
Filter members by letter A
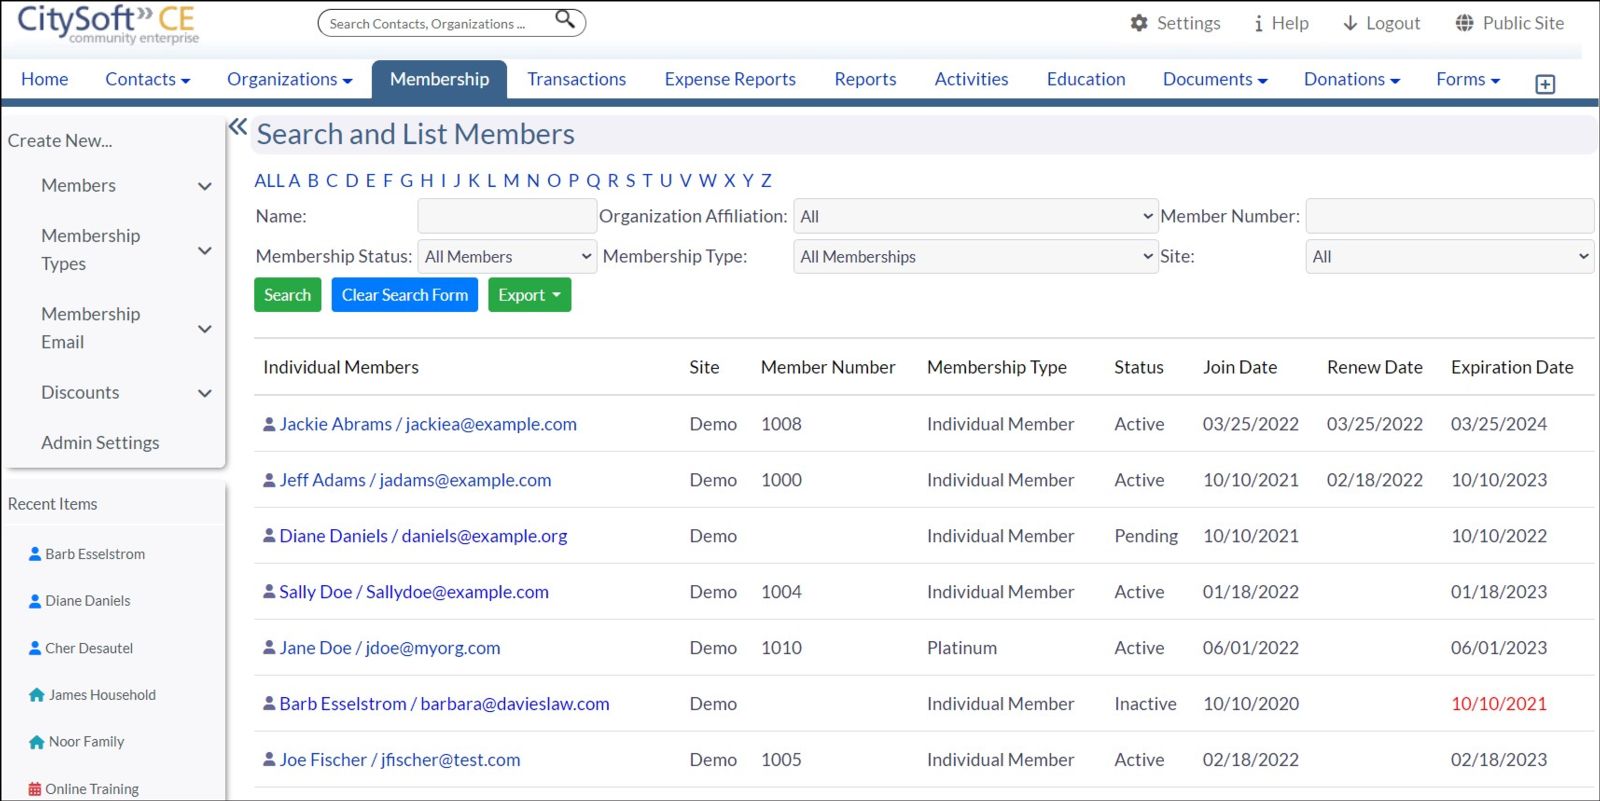(x=294, y=181)
